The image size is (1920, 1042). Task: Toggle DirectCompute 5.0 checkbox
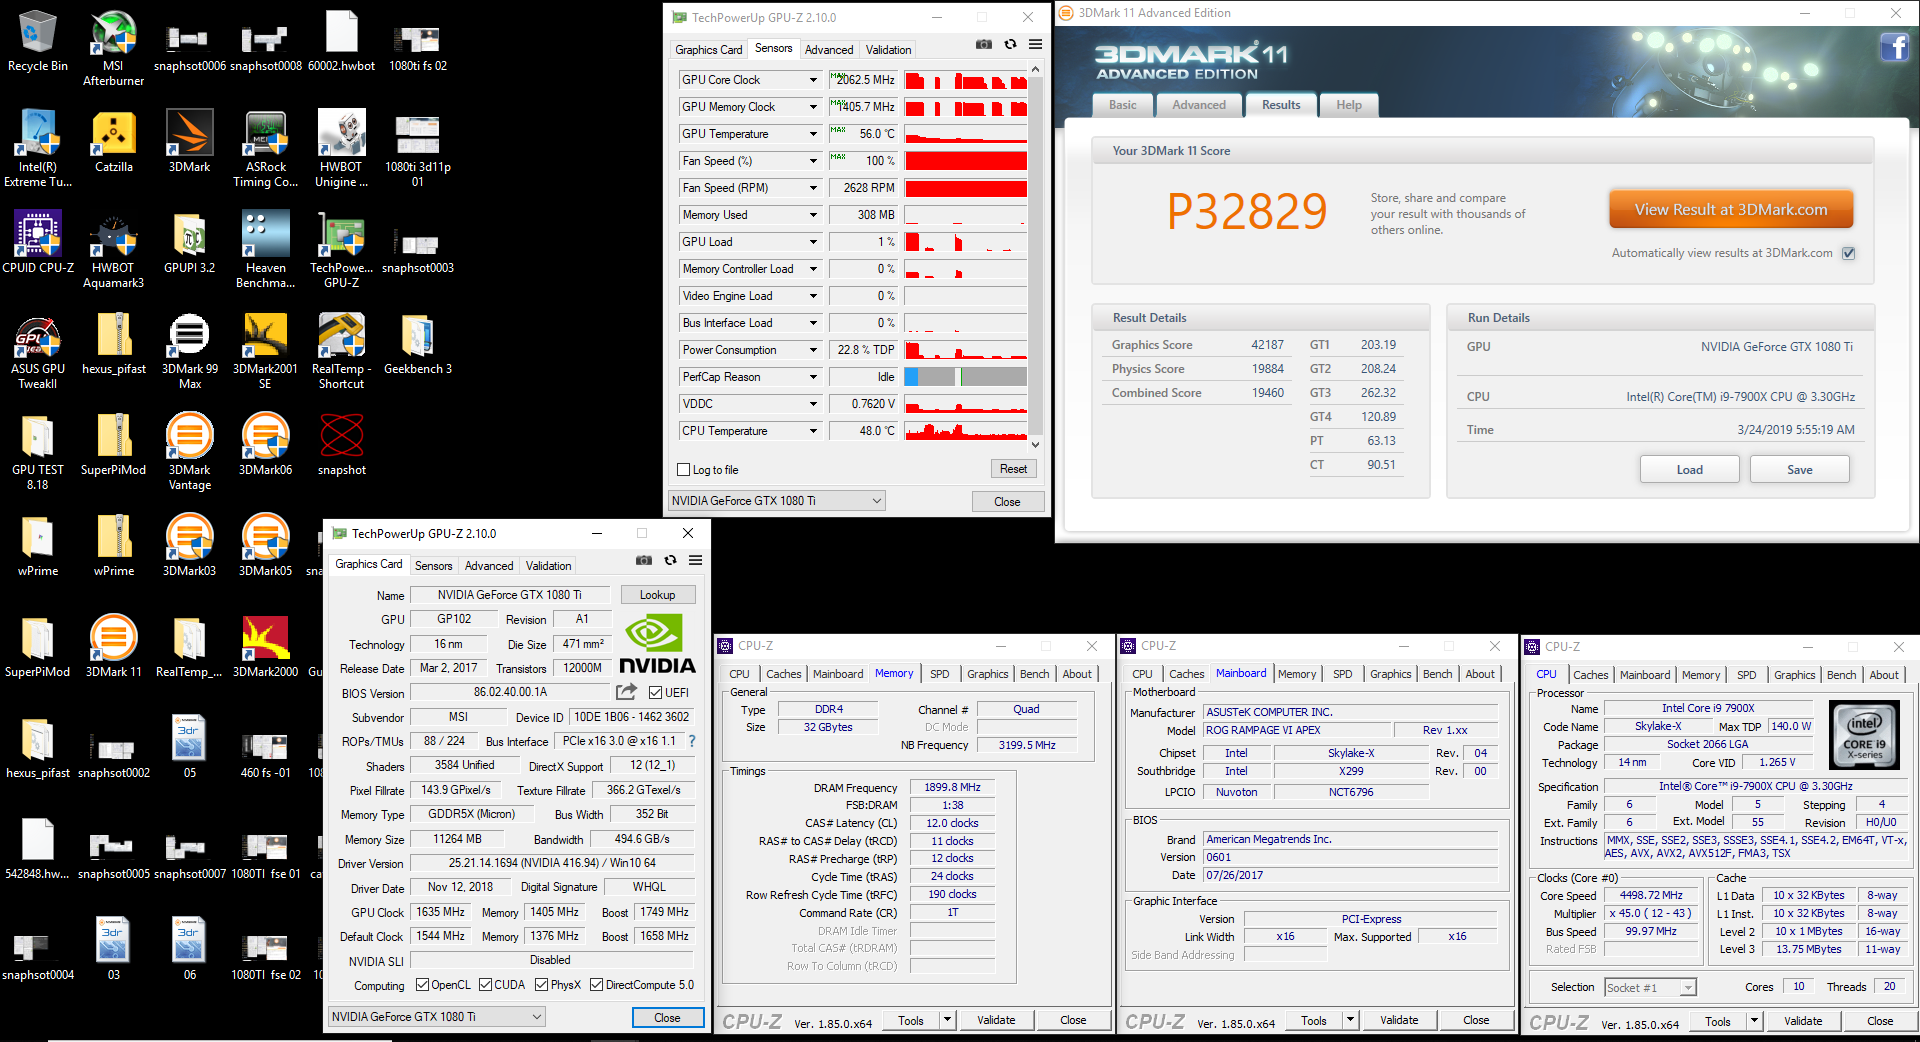click(x=596, y=985)
